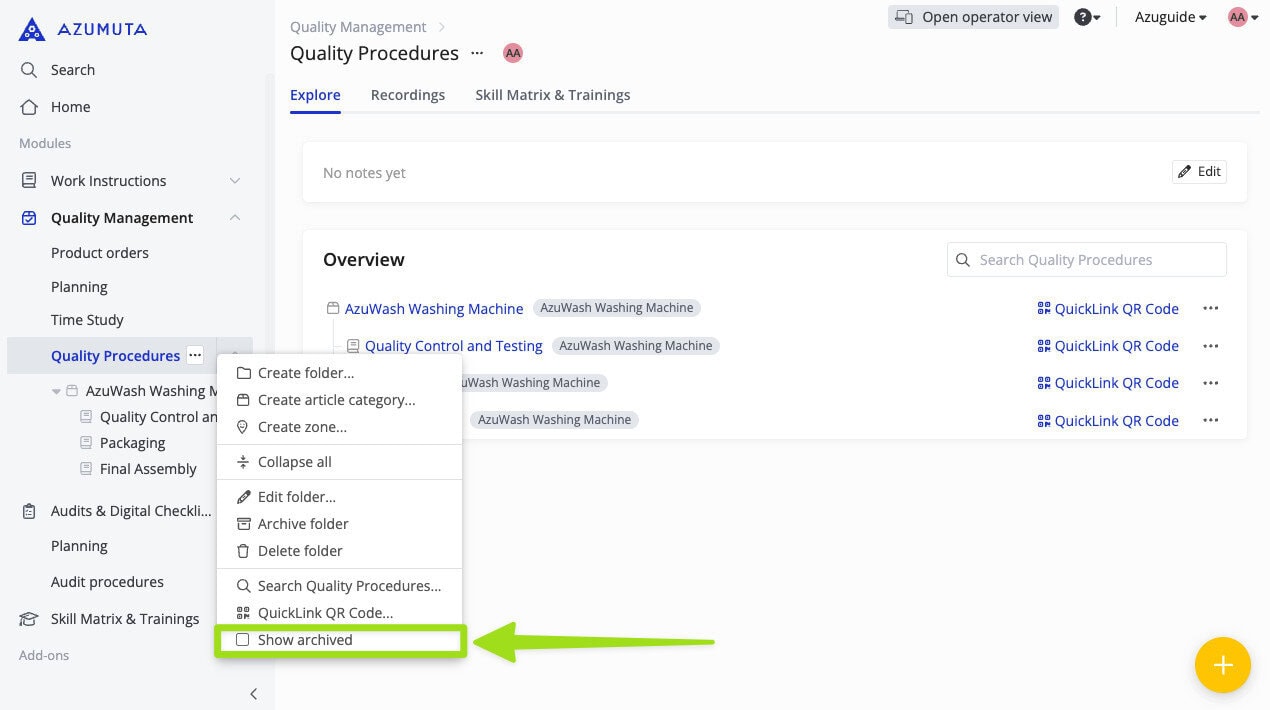The image size is (1270, 710).
Task: Select Create folder from context menu
Action: tap(305, 373)
